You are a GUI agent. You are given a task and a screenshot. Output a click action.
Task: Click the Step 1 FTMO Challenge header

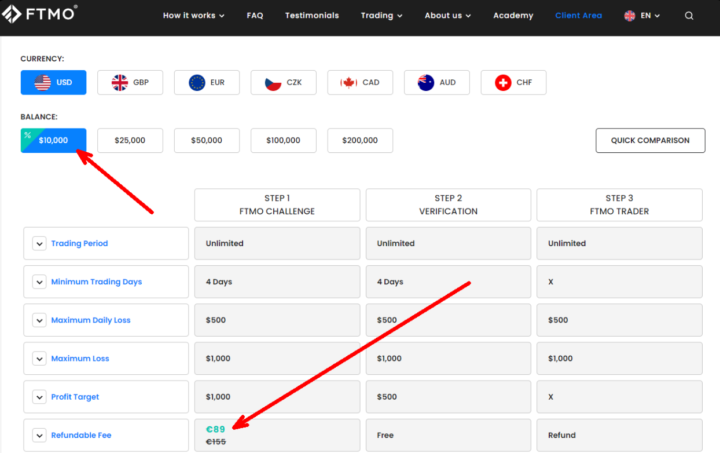coord(277,205)
